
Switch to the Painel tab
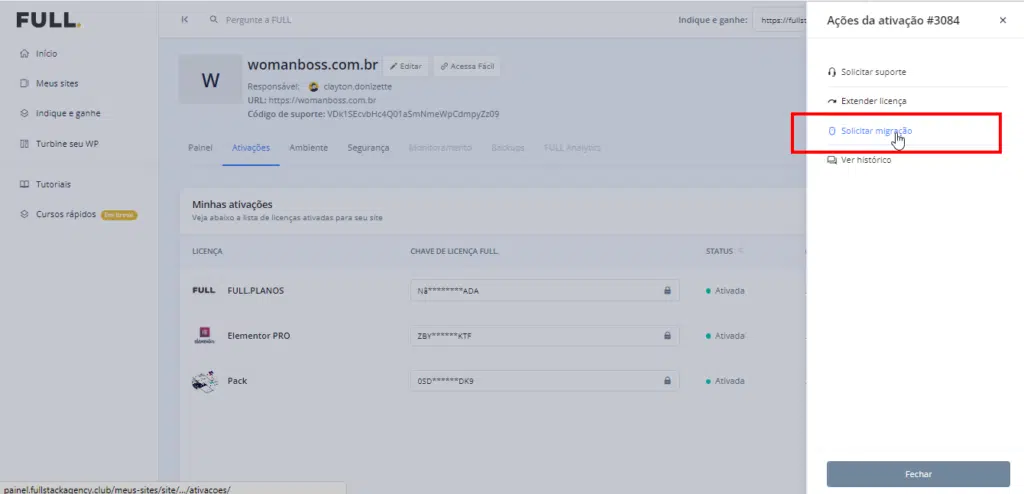(x=200, y=148)
